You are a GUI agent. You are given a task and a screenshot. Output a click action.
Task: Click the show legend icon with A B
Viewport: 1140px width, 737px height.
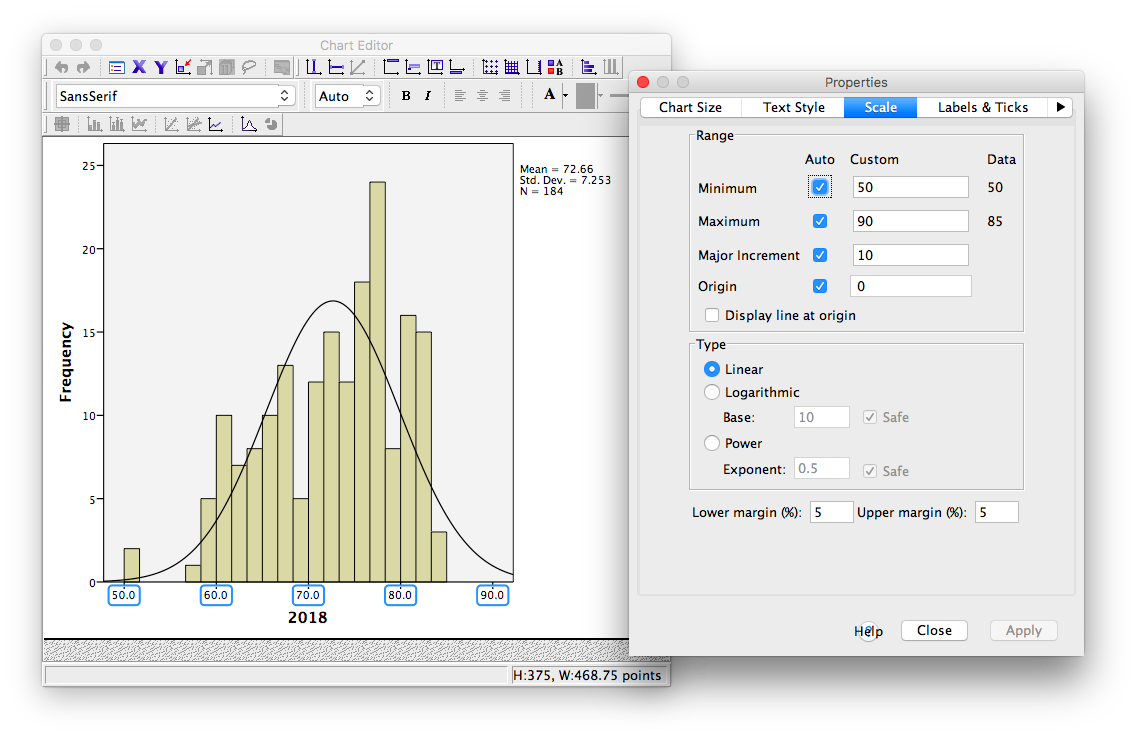(x=555, y=68)
